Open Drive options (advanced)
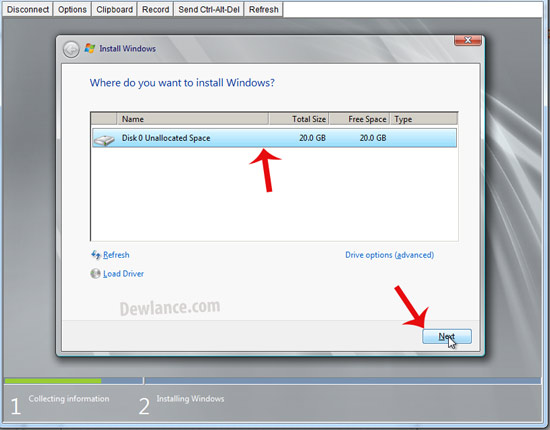550x430 pixels. (x=390, y=255)
